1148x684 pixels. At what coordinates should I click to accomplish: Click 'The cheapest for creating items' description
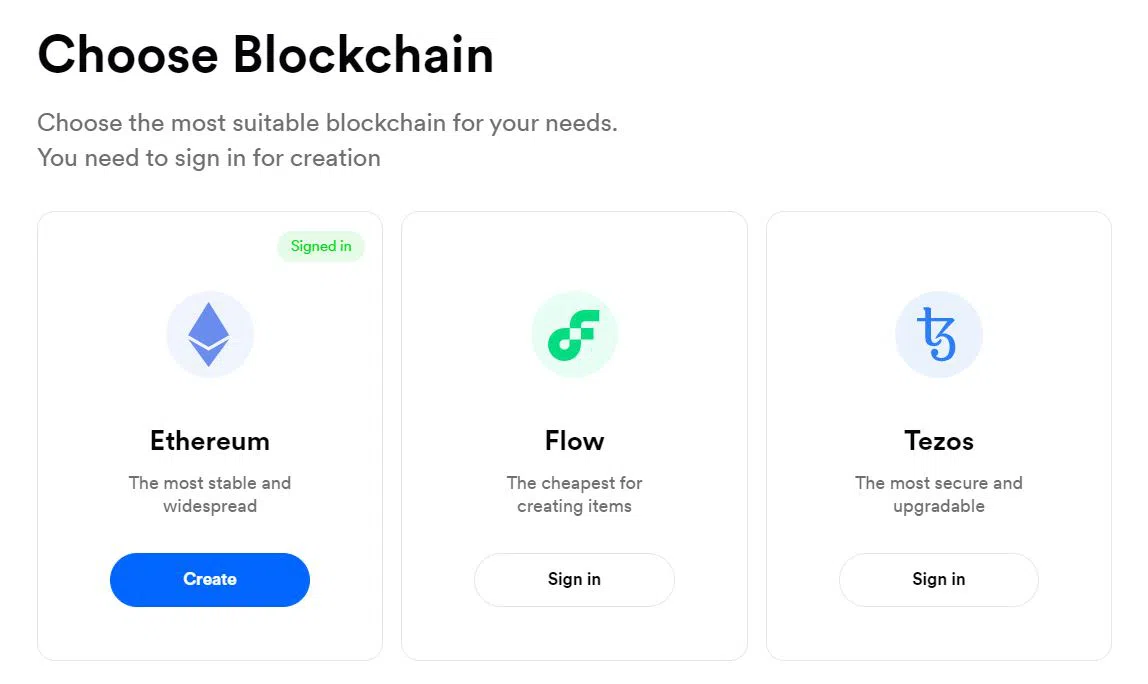(575, 494)
